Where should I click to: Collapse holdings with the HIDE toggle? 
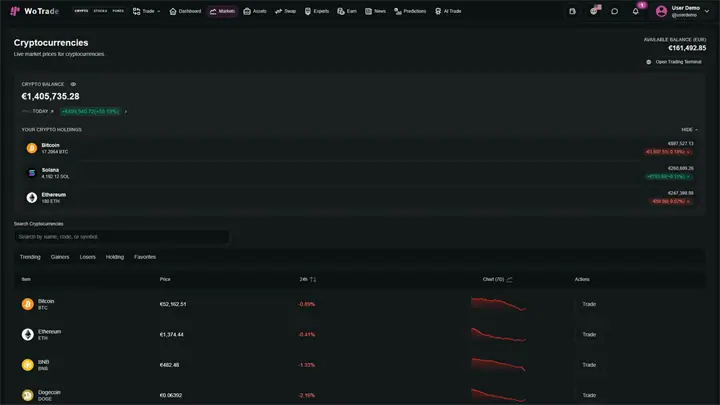click(x=689, y=129)
